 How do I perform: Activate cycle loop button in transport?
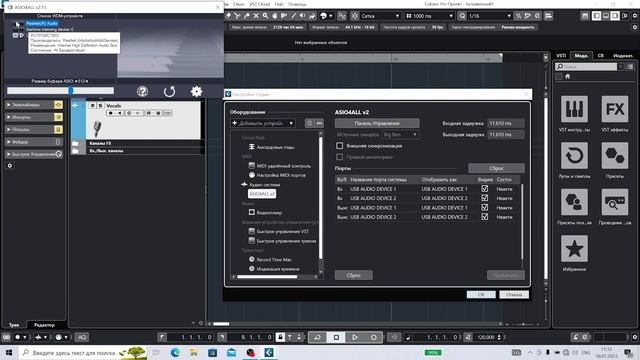[317, 337]
